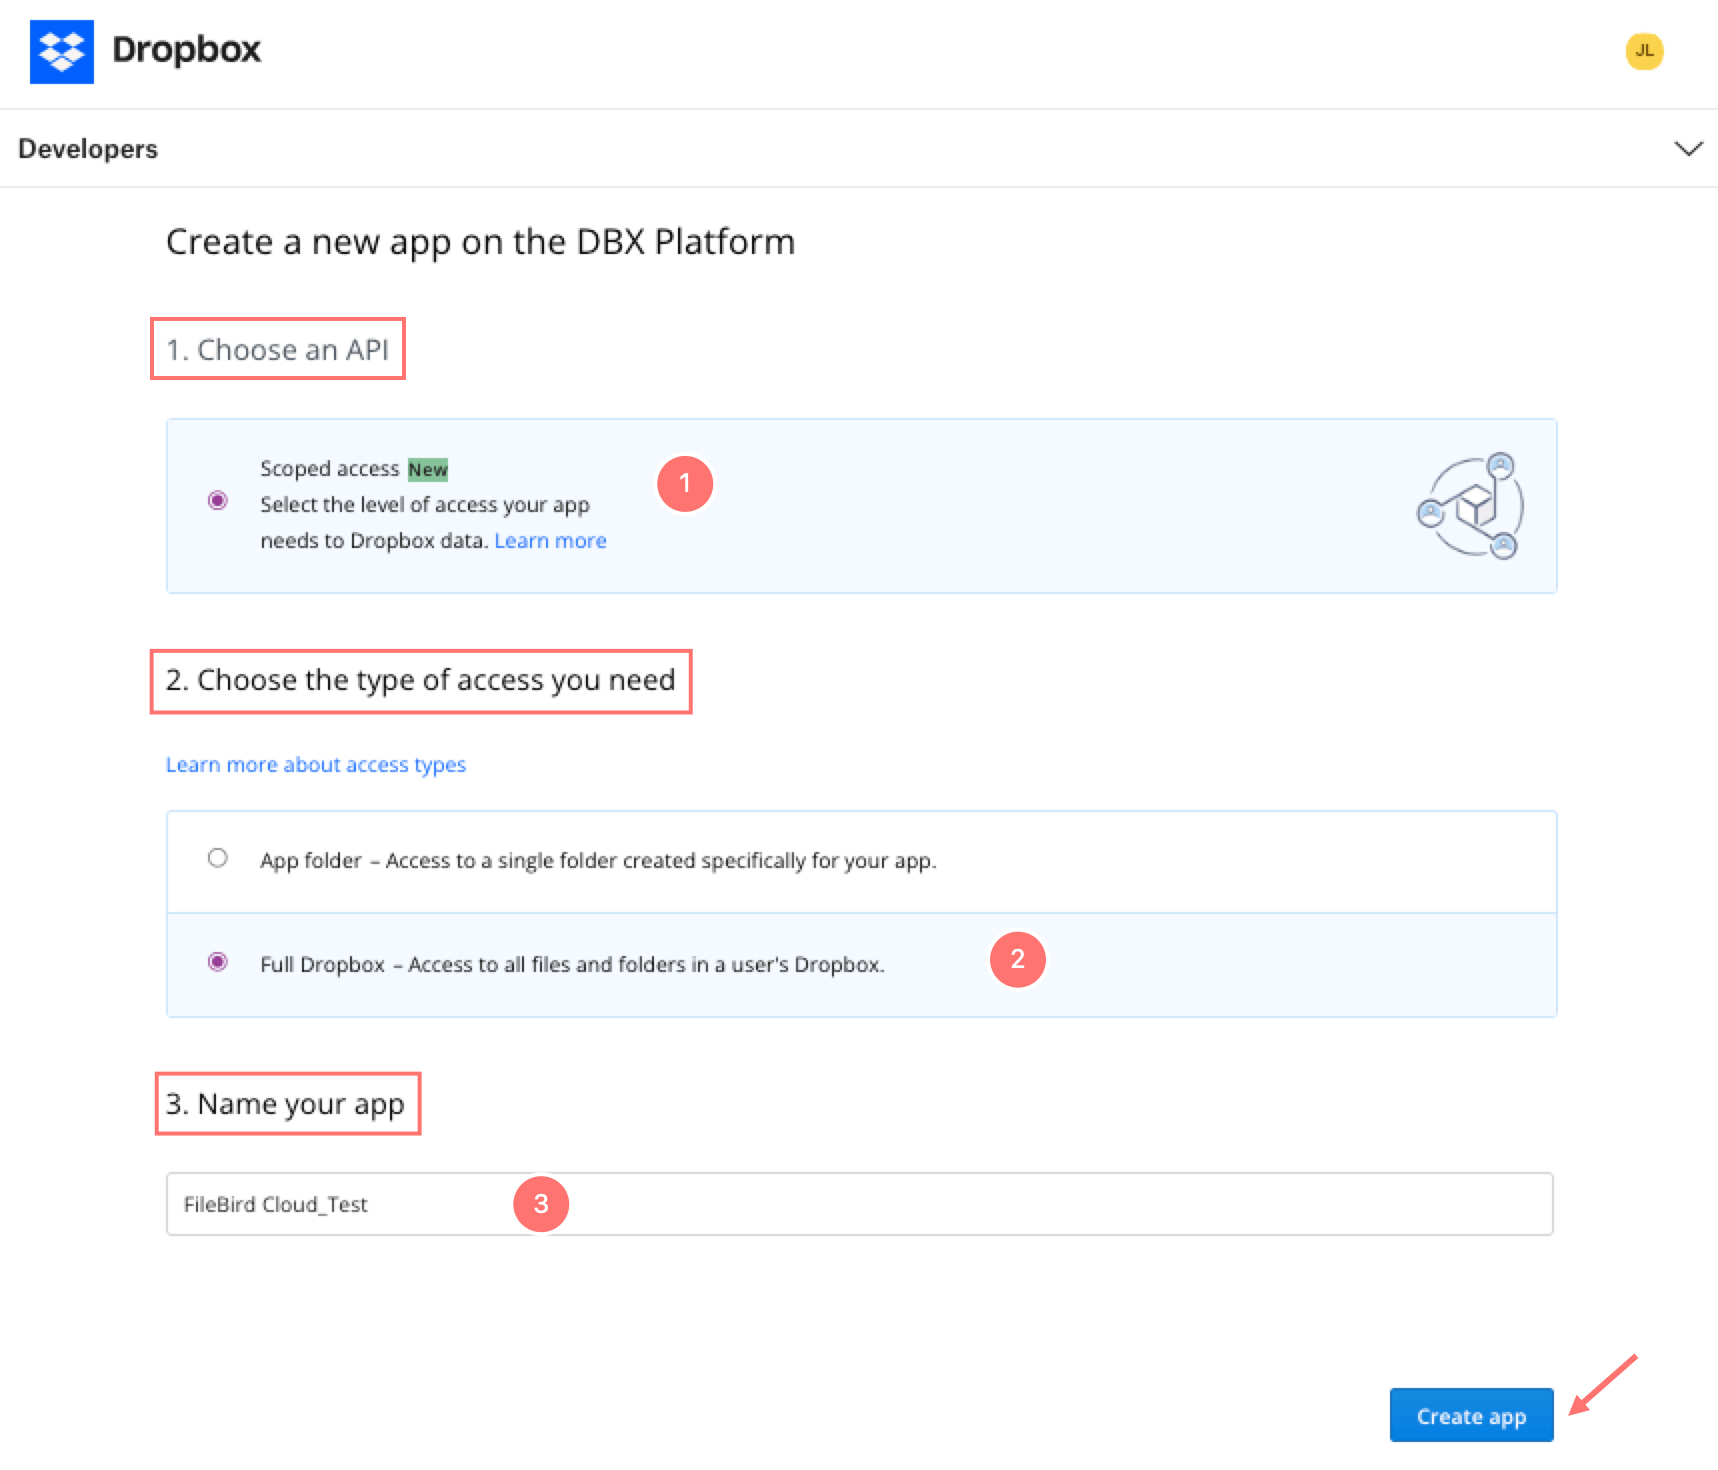
Task: Select the Full Dropbox radio option
Action: (x=217, y=962)
